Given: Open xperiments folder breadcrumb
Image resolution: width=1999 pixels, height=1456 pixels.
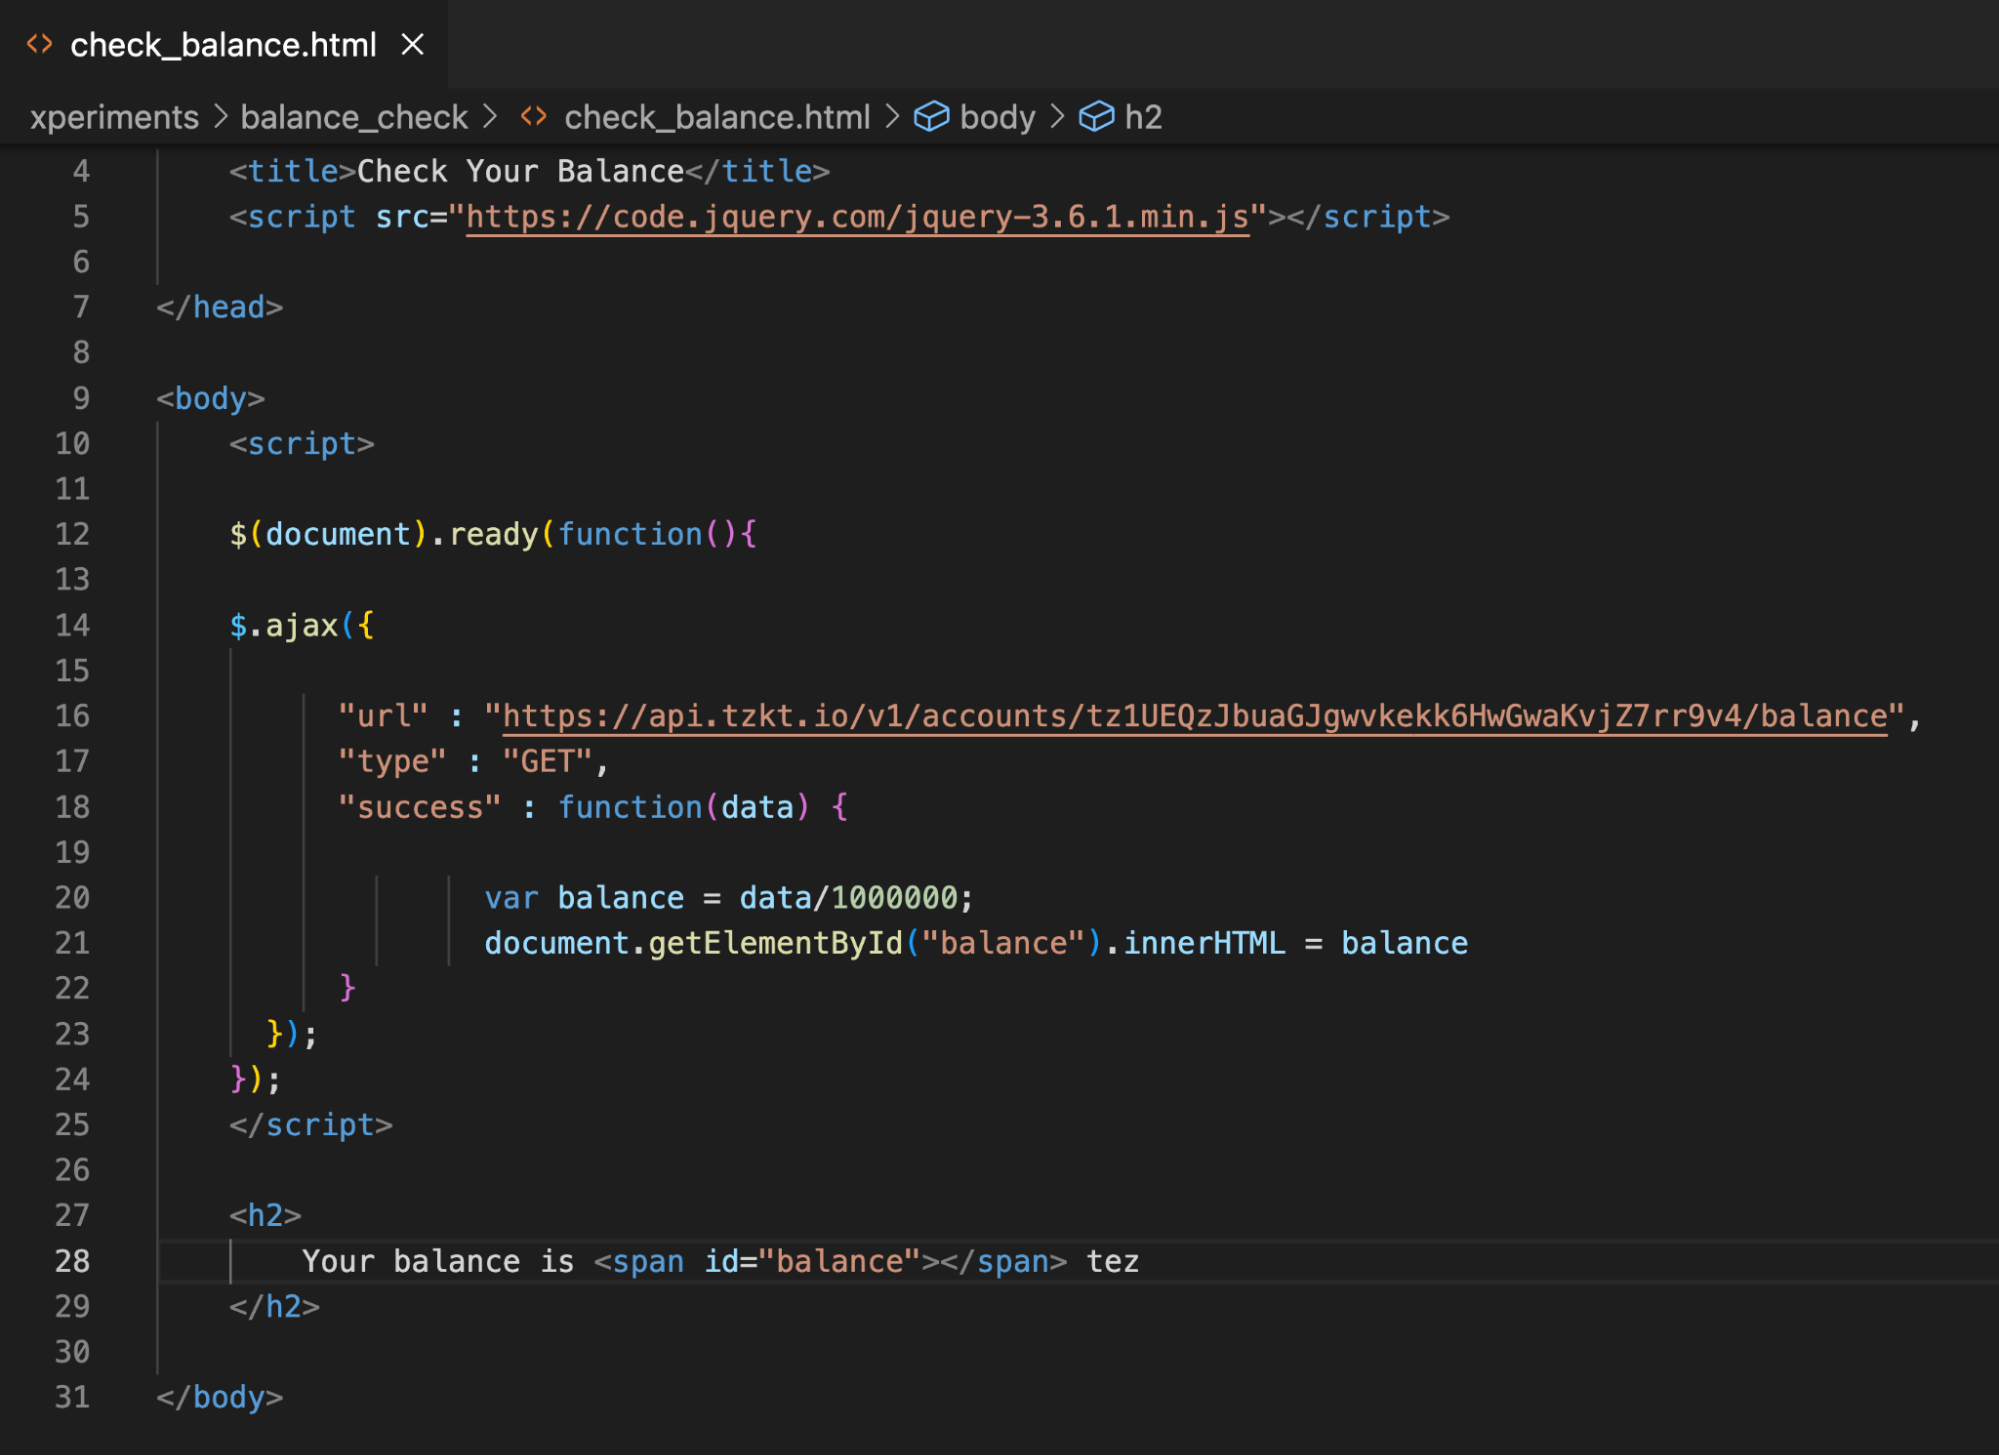Looking at the screenshot, I should point(114,117).
